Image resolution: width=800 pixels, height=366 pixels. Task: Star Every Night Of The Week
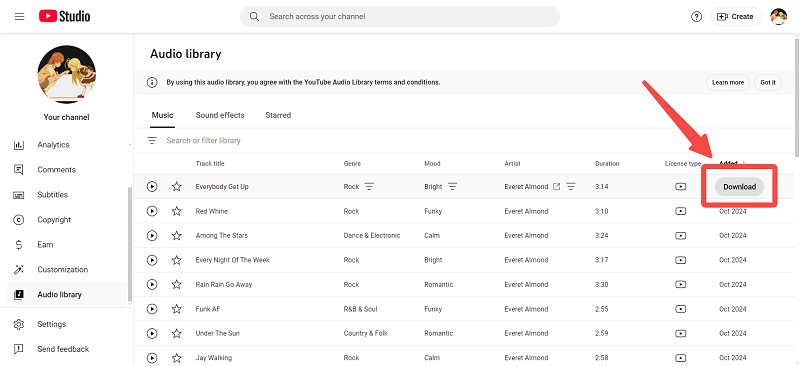click(x=177, y=260)
